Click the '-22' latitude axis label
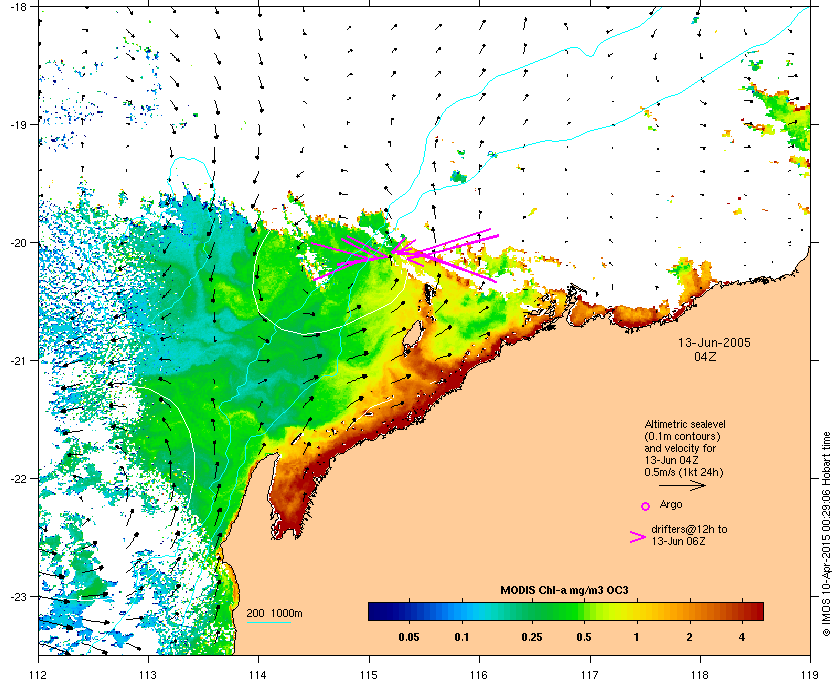The width and height of the screenshot is (840, 680). pos(18,479)
